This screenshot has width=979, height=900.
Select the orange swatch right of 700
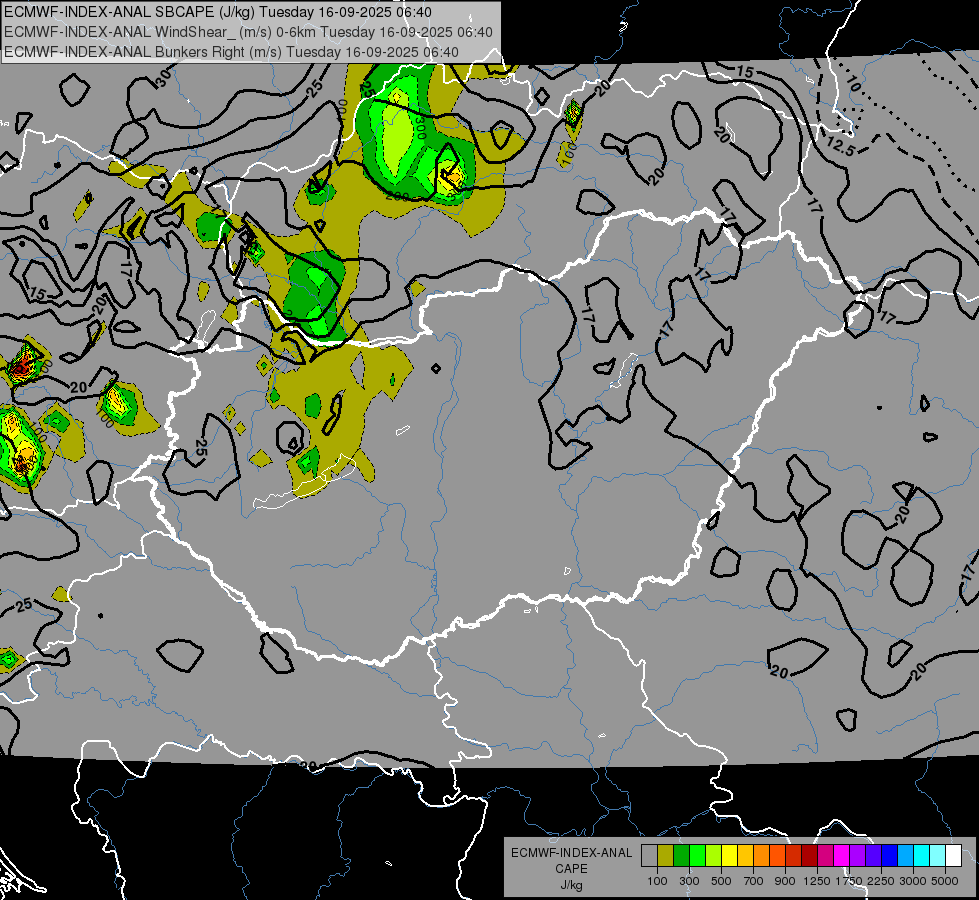[762, 856]
